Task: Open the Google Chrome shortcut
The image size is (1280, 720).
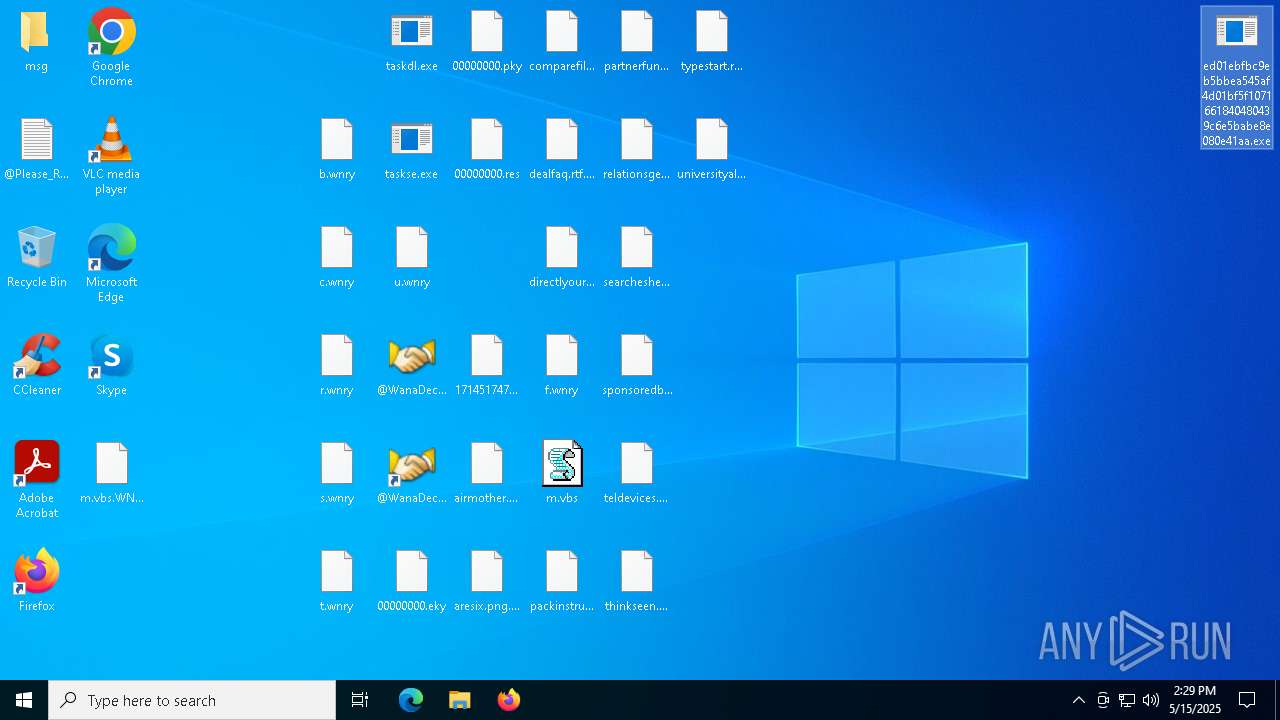Action: point(111,46)
